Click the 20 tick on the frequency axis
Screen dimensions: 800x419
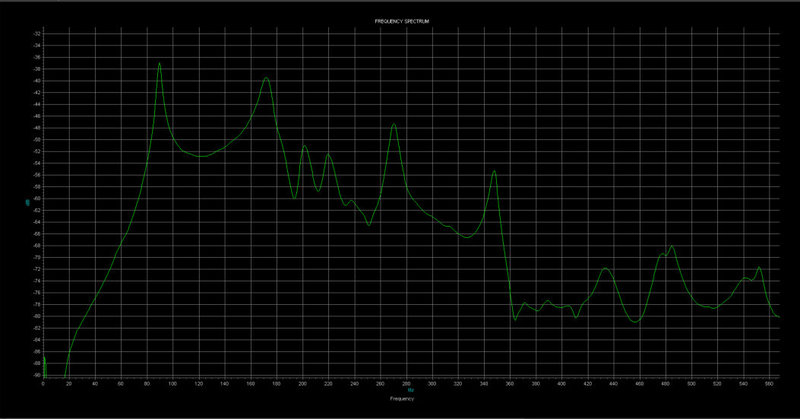pyautogui.click(x=69, y=384)
